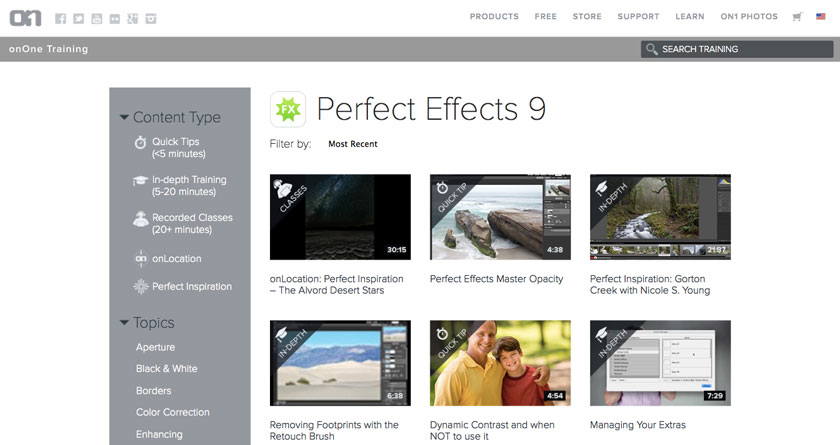840x445 pixels.
Task: Filter by In-depth Training content
Action: (x=189, y=186)
